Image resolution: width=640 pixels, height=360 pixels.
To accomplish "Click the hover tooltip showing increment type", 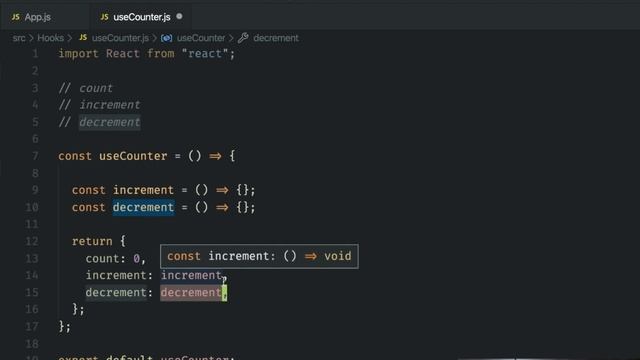I will pos(259,256).
